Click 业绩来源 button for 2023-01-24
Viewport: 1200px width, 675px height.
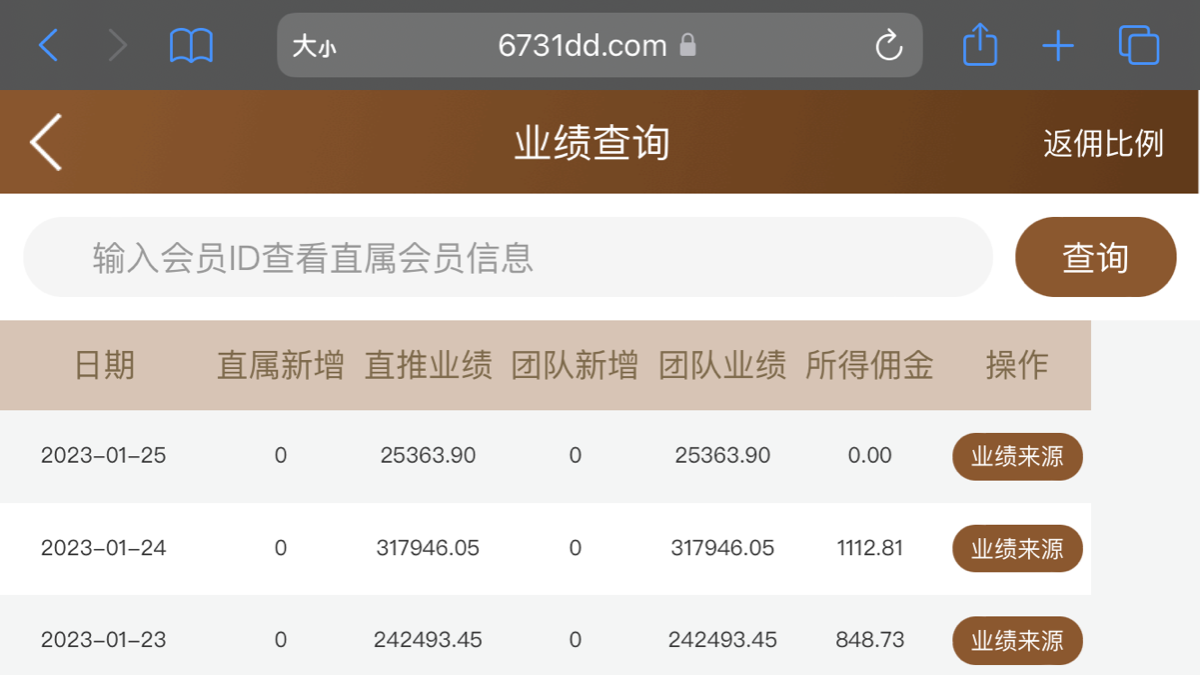(x=1017, y=548)
